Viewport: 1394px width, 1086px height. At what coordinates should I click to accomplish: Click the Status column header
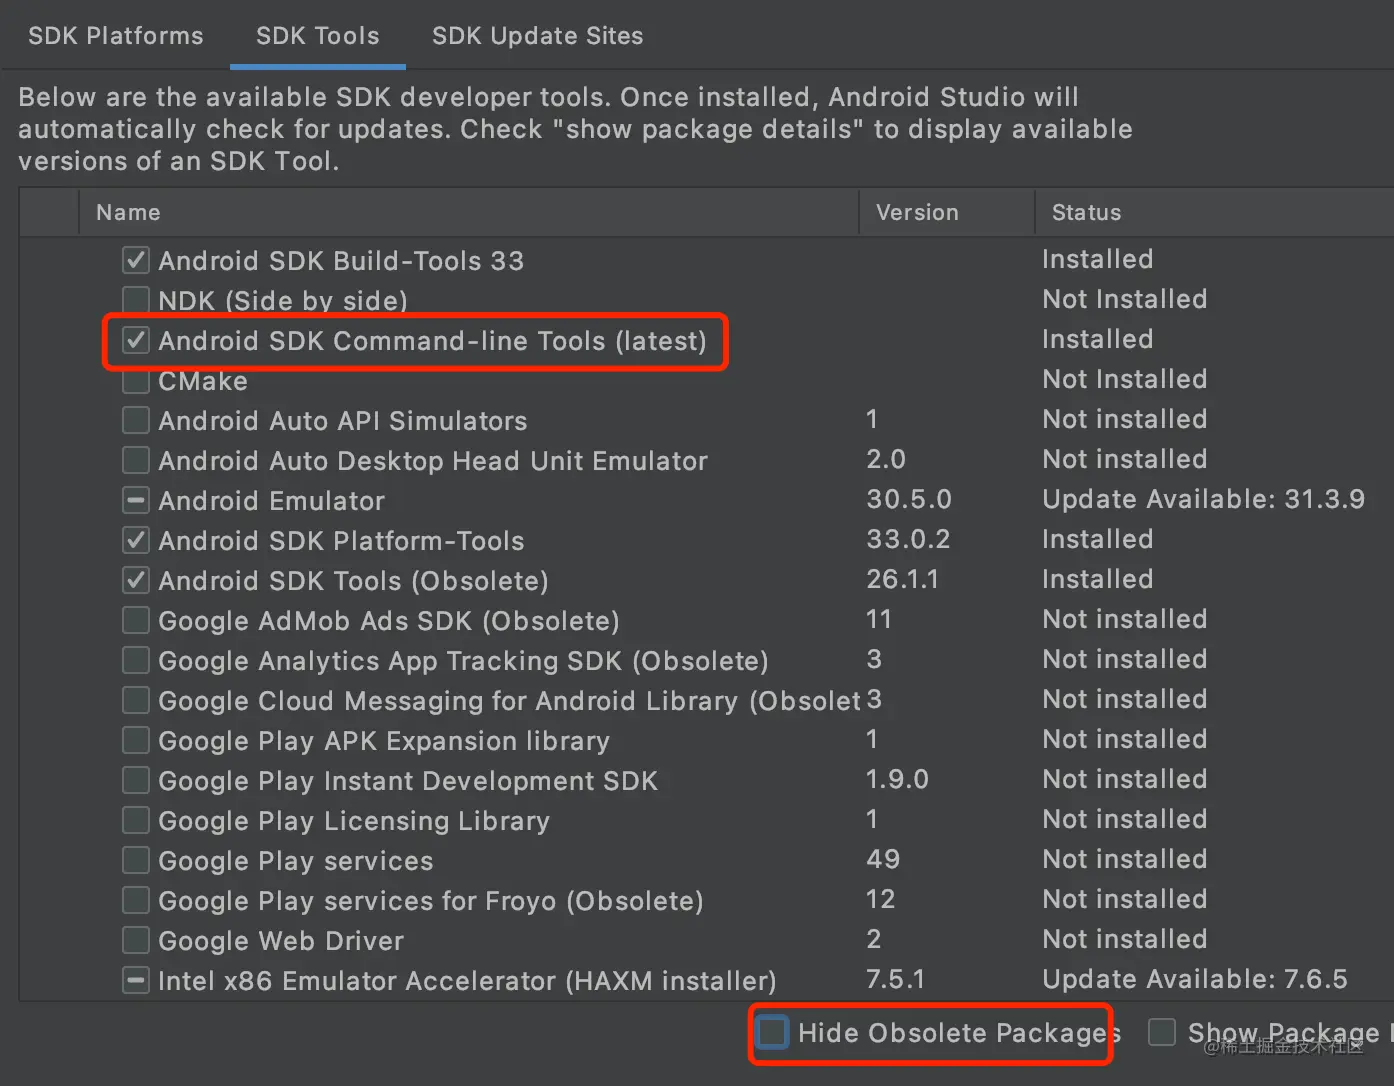pyautogui.click(x=1086, y=212)
